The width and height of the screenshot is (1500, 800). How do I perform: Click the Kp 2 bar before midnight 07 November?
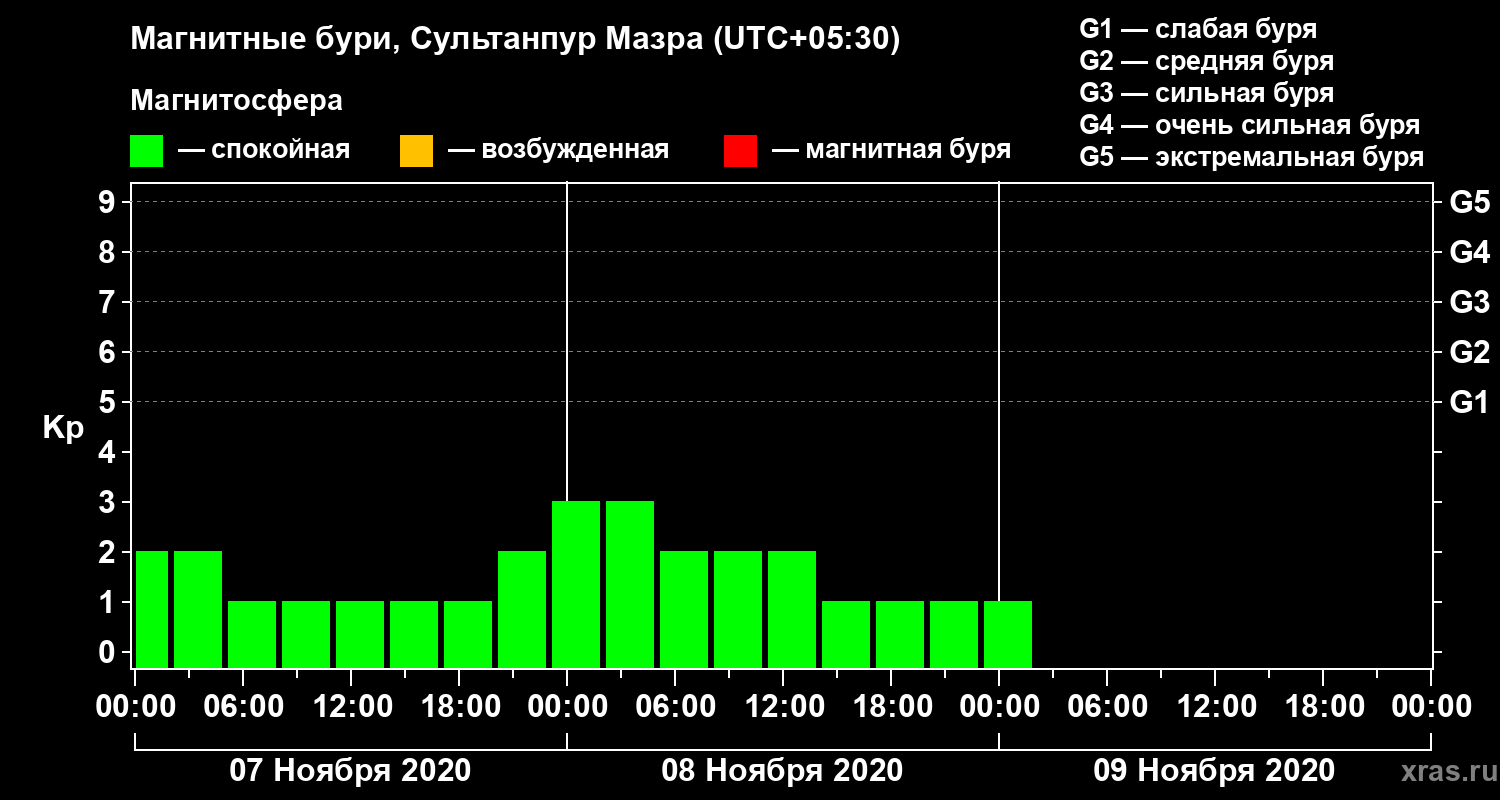[x=522, y=609]
